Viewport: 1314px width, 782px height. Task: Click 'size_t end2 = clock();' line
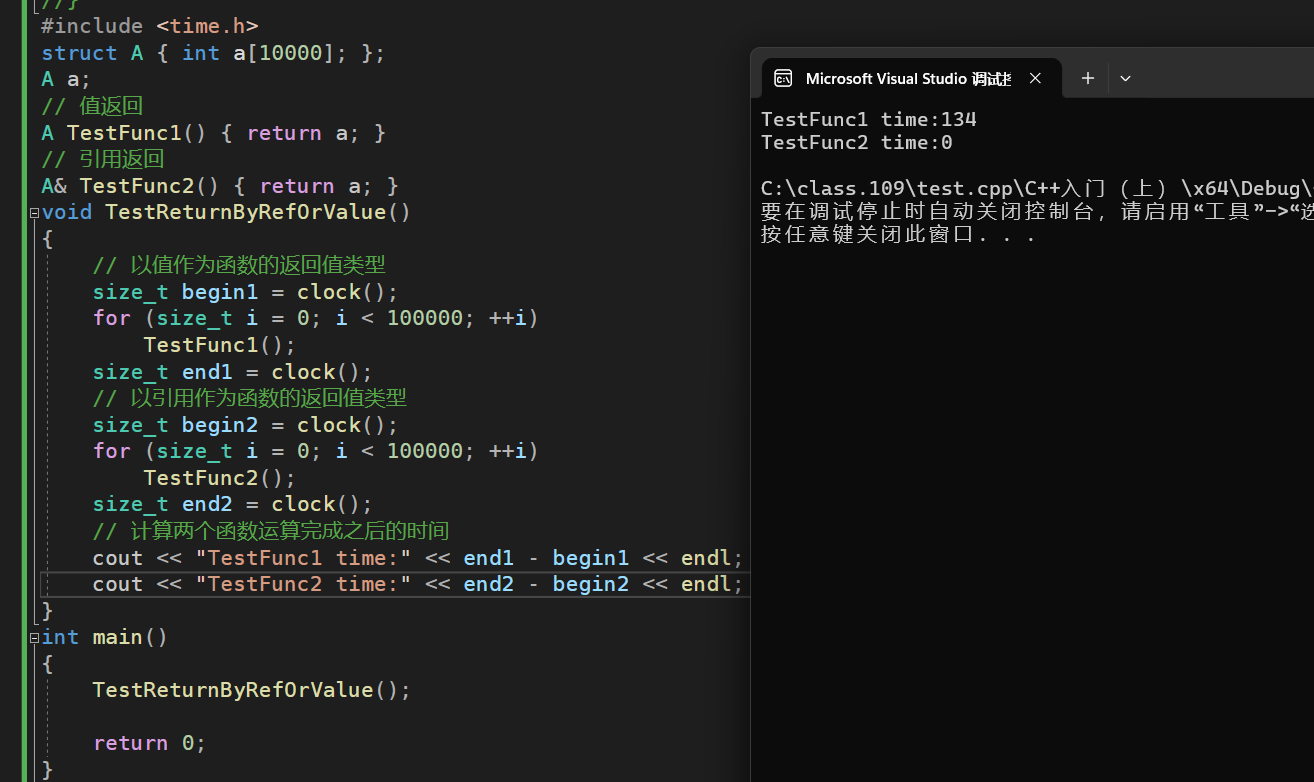click(x=232, y=504)
